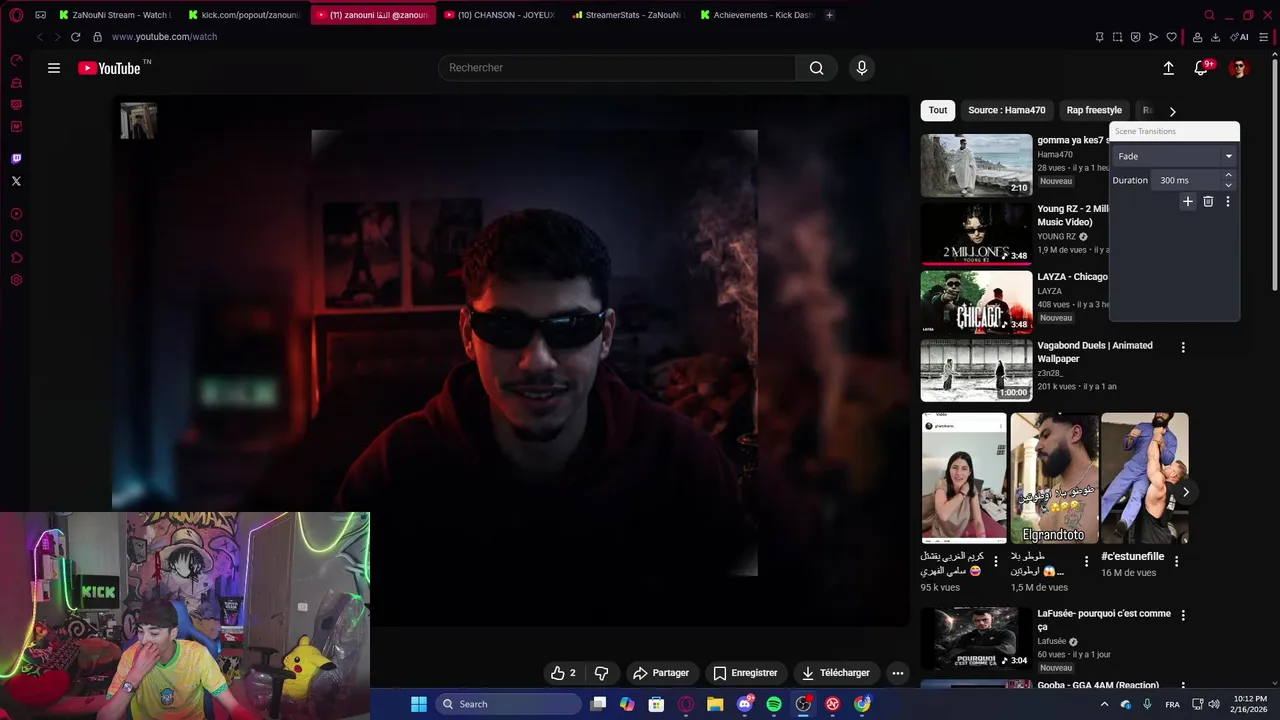Open the Opera ad blocker shield
The height and width of the screenshot is (720, 1280).
(x=1135, y=37)
